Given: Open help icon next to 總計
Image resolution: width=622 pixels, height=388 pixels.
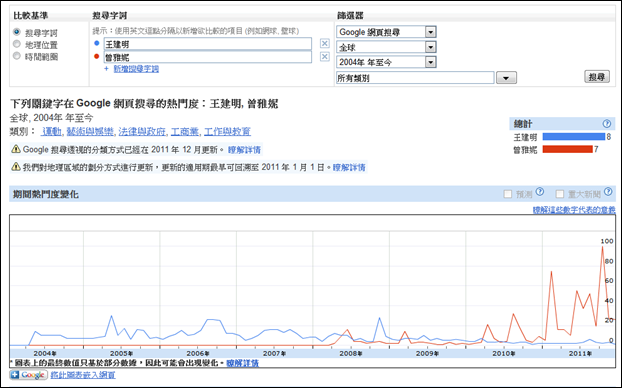Looking at the screenshot, I should (607, 124).
